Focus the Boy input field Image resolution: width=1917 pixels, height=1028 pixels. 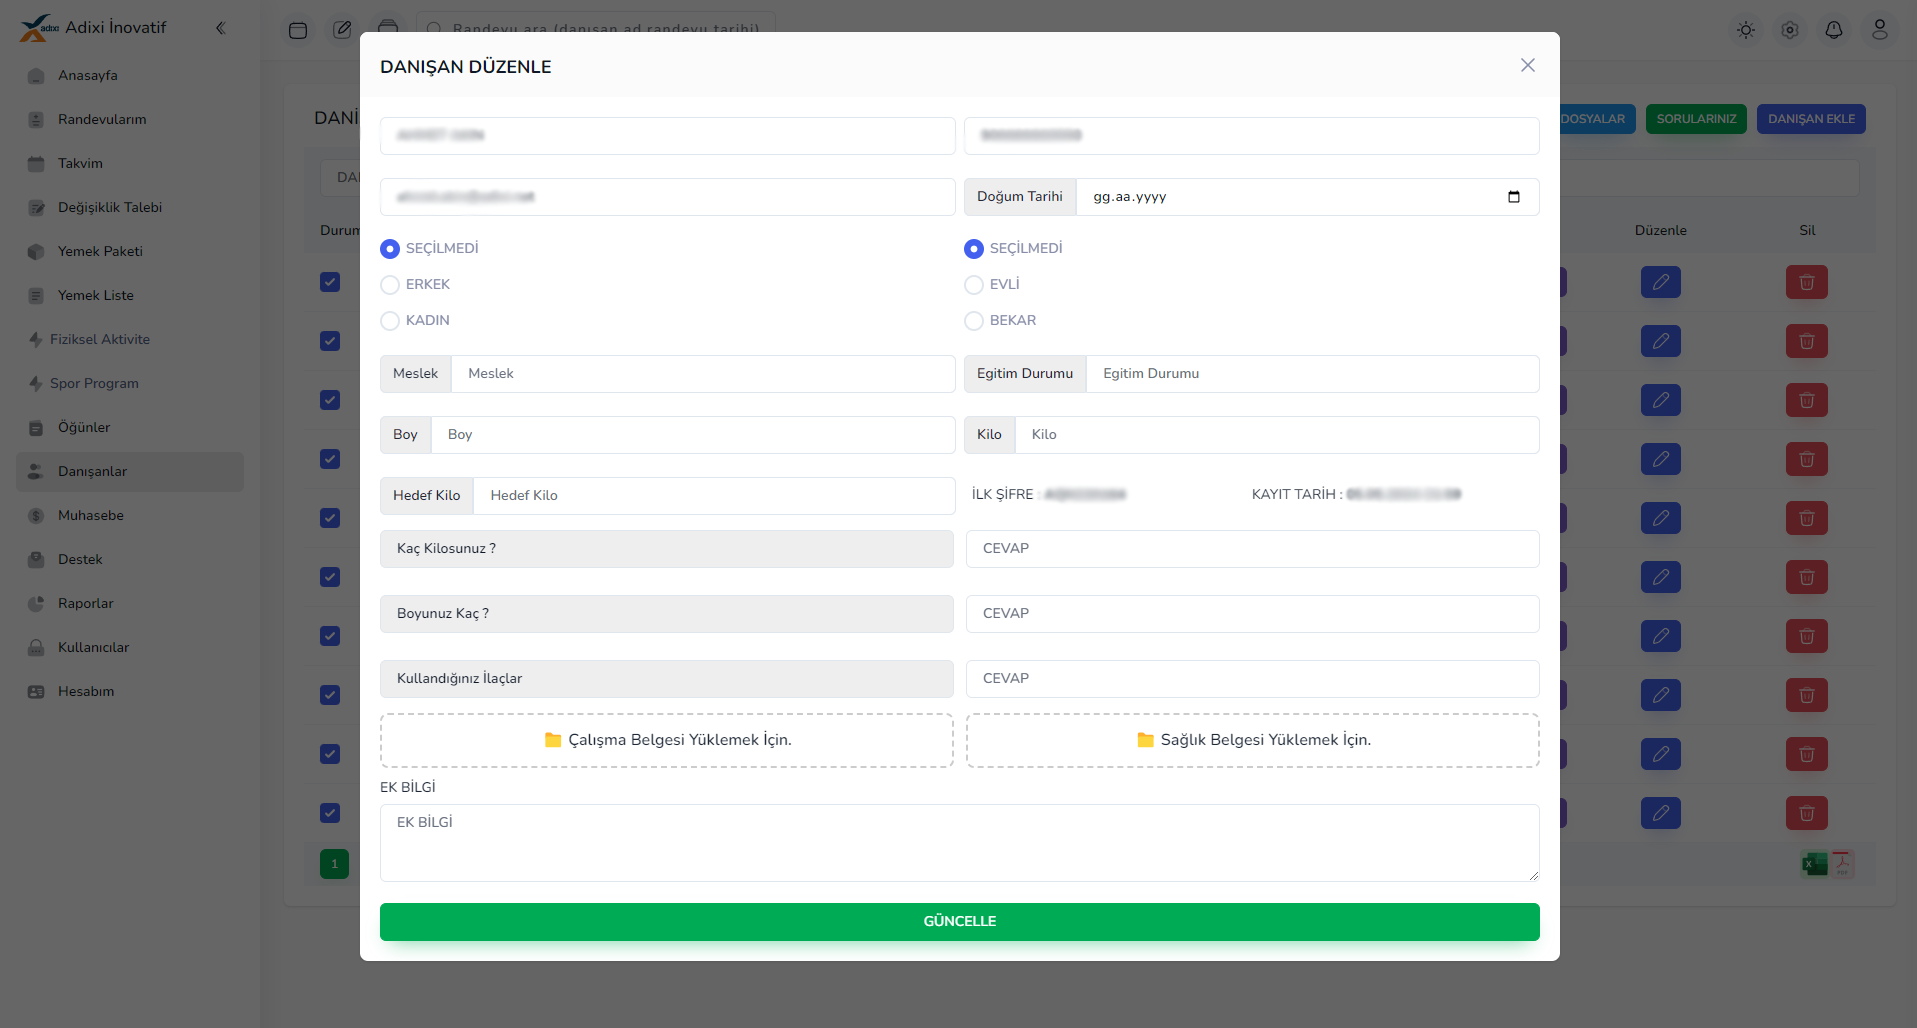click(693, 435)
